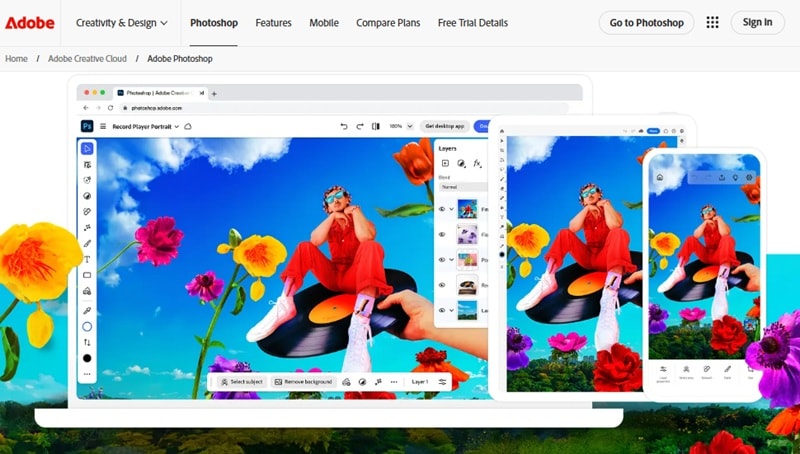Open the Compare Plans tab
This screenshot has width=800, height=454.
[388, 23]
